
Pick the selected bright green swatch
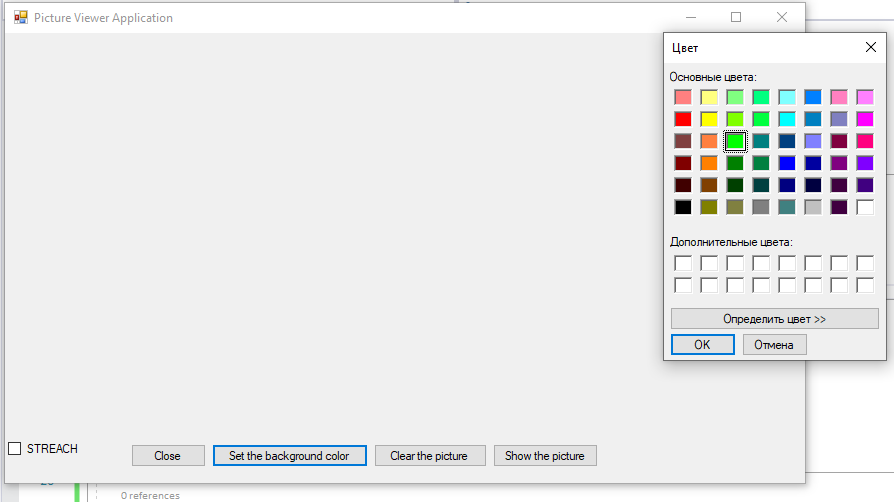[x=735, y=141]
